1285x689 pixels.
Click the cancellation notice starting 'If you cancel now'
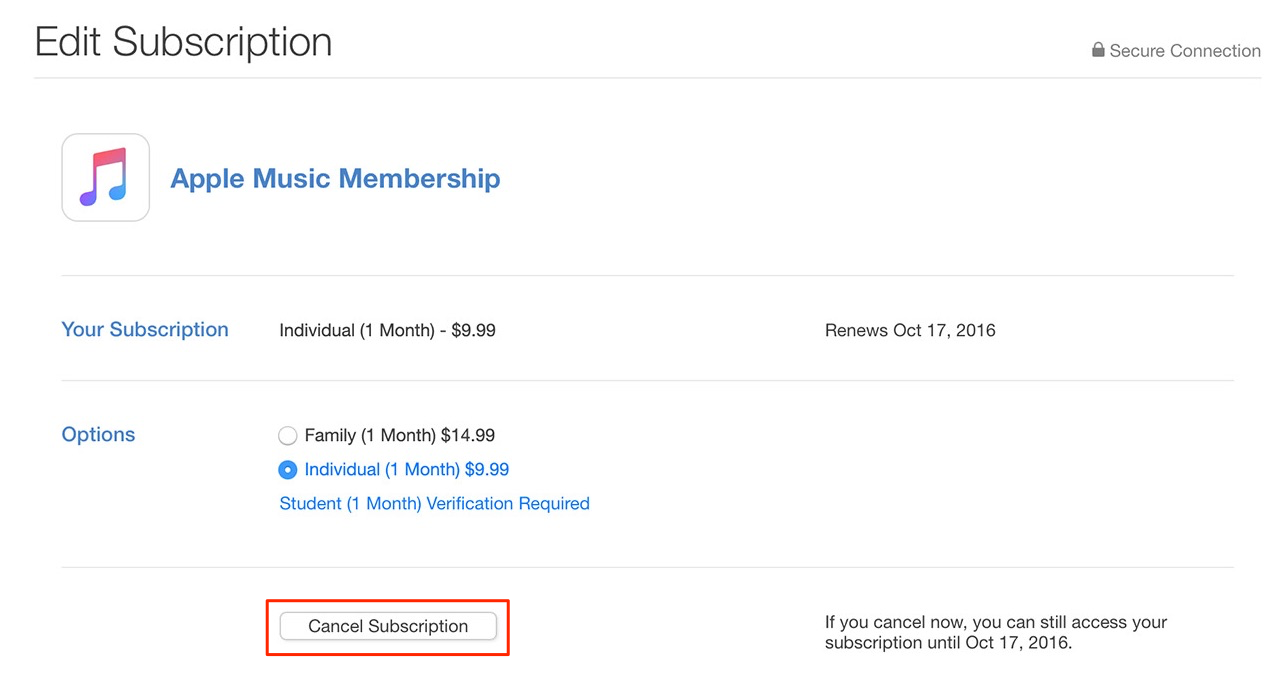tap(996, 633)
